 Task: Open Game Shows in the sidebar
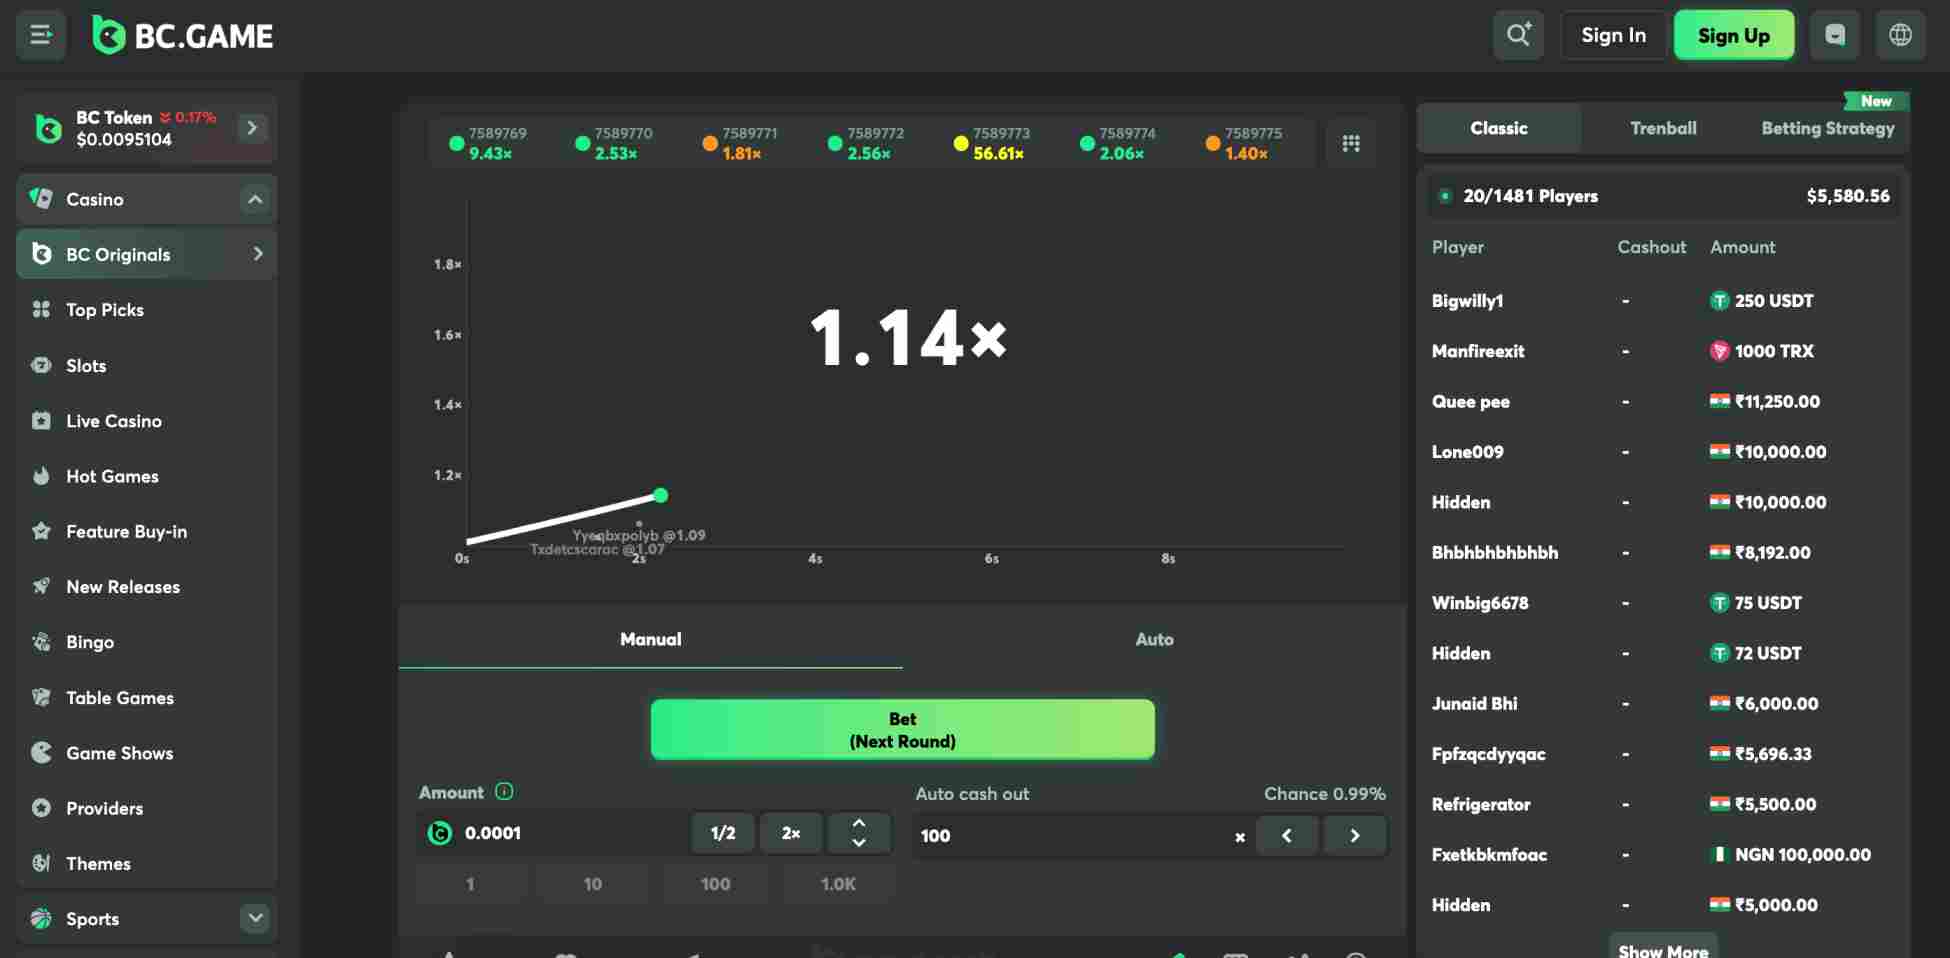pos(146,753)
